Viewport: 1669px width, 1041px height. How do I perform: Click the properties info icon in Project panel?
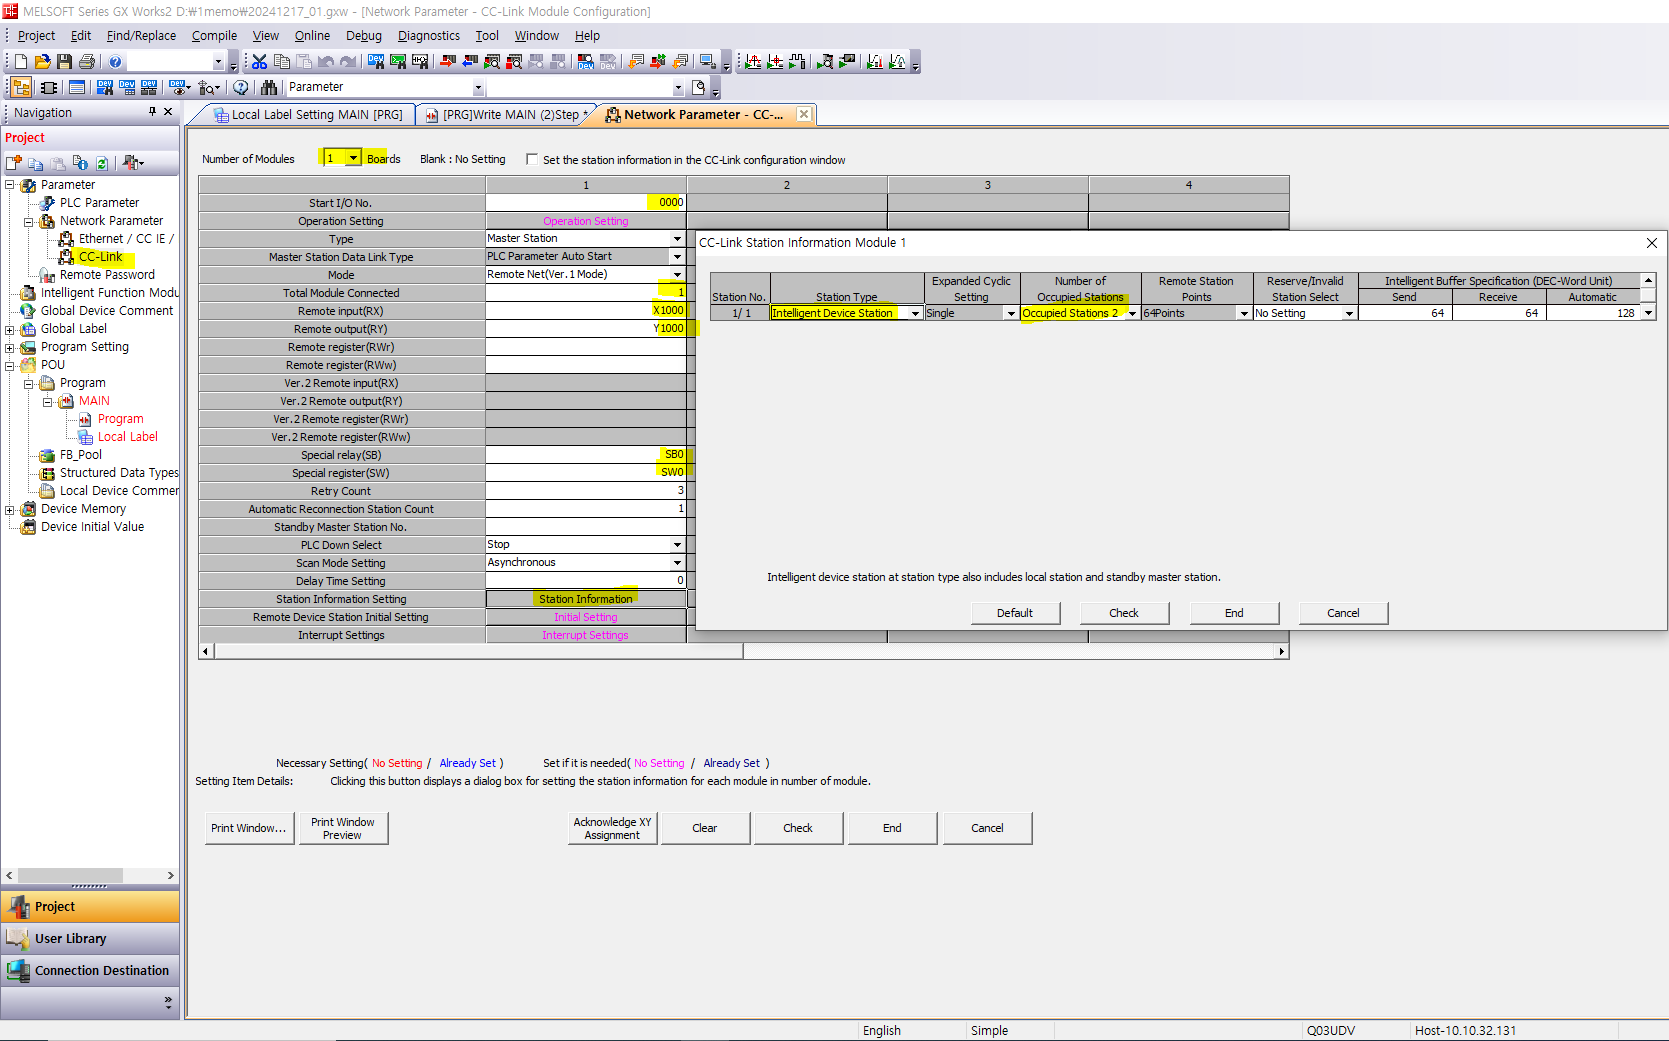(80, 163)
